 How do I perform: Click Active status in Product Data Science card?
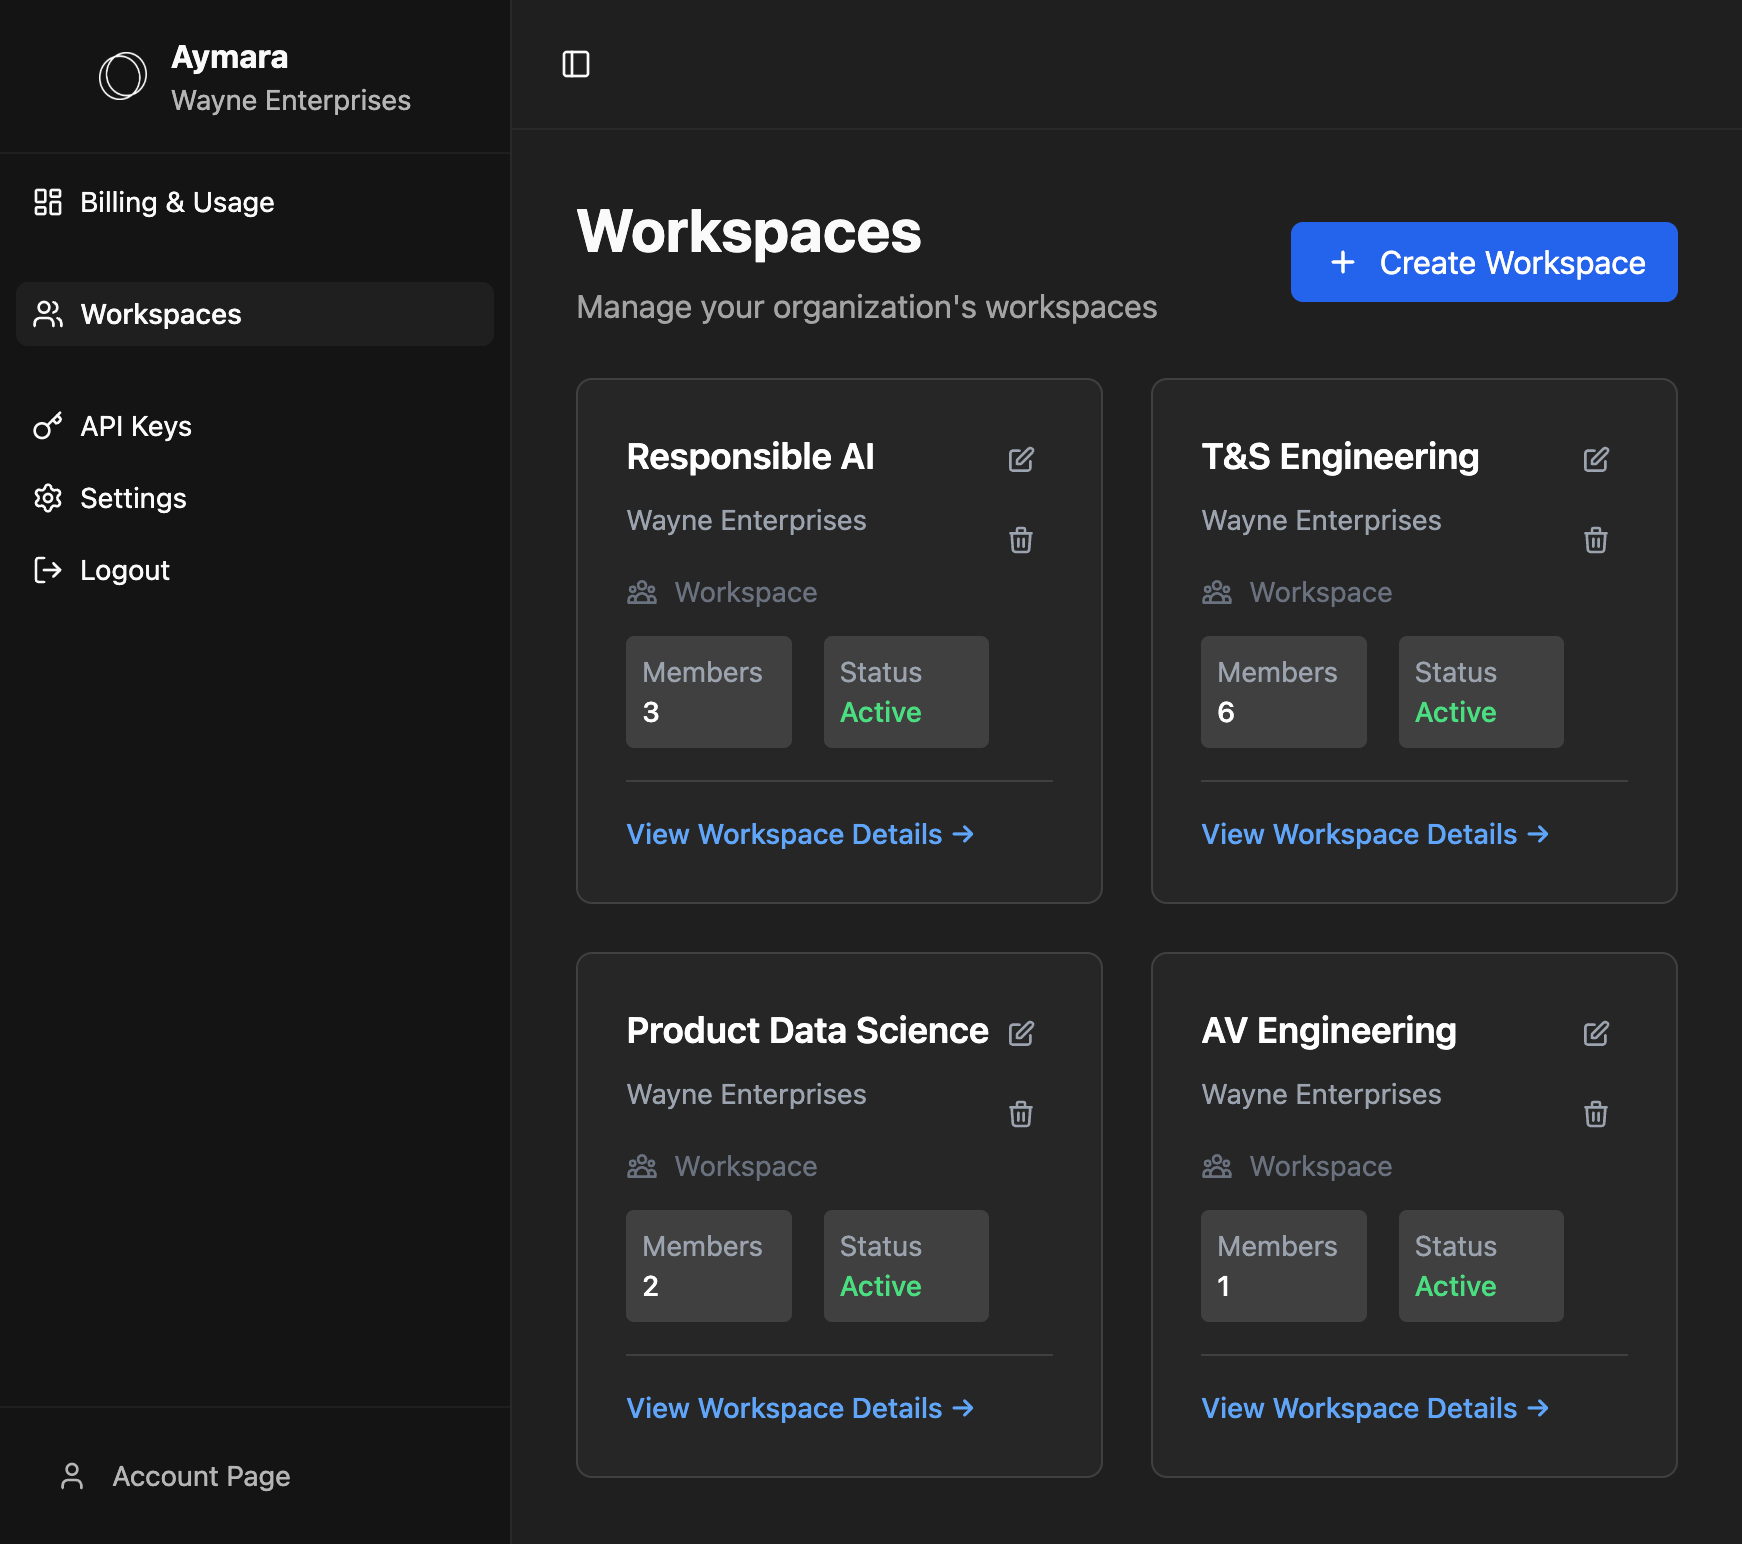tap(881, 1287)
